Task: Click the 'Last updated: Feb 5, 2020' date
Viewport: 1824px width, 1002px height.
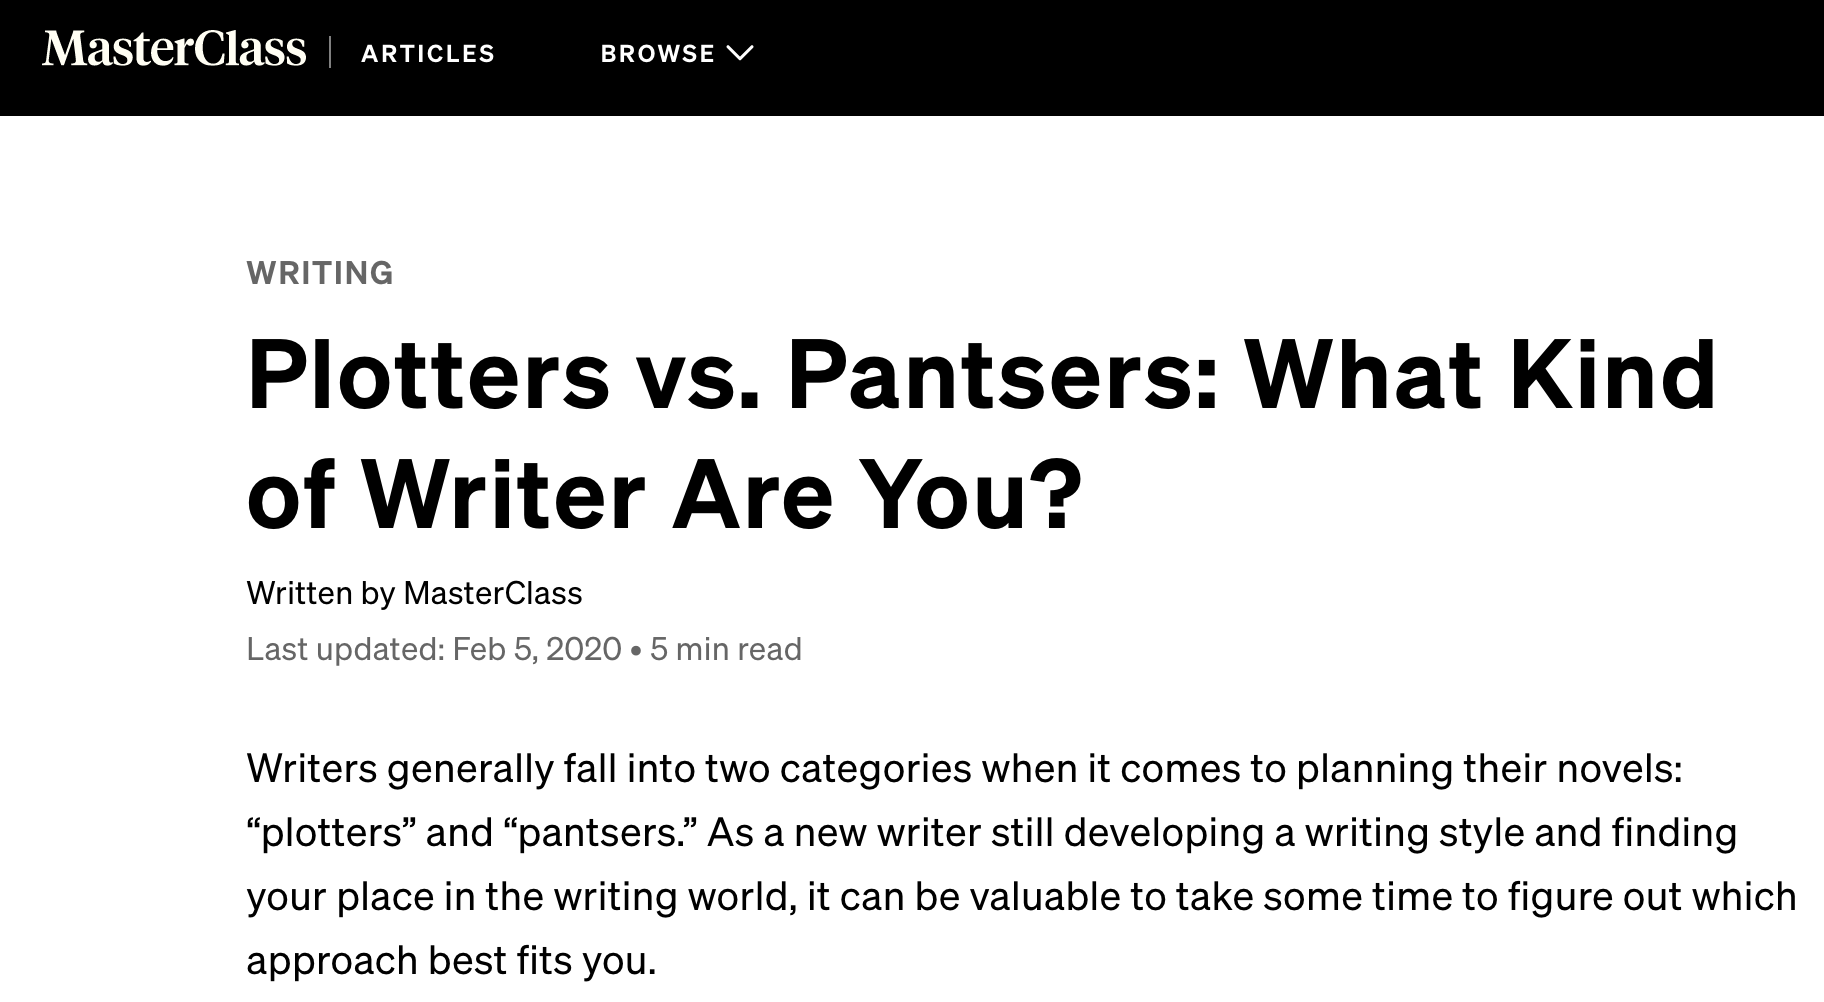Action: click(x=434, y=649)
